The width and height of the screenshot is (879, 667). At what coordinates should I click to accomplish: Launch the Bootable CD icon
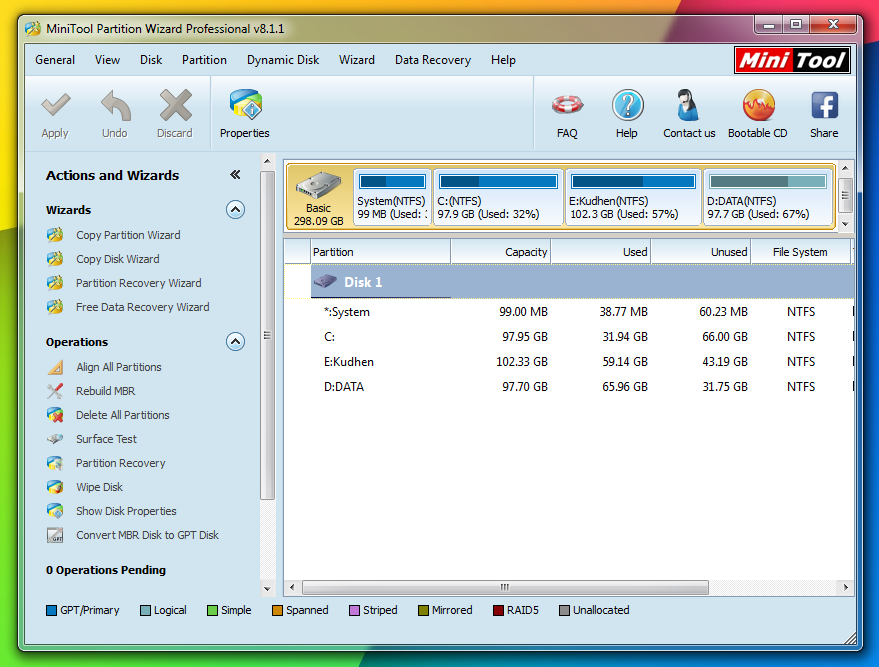tap(758, 105)
